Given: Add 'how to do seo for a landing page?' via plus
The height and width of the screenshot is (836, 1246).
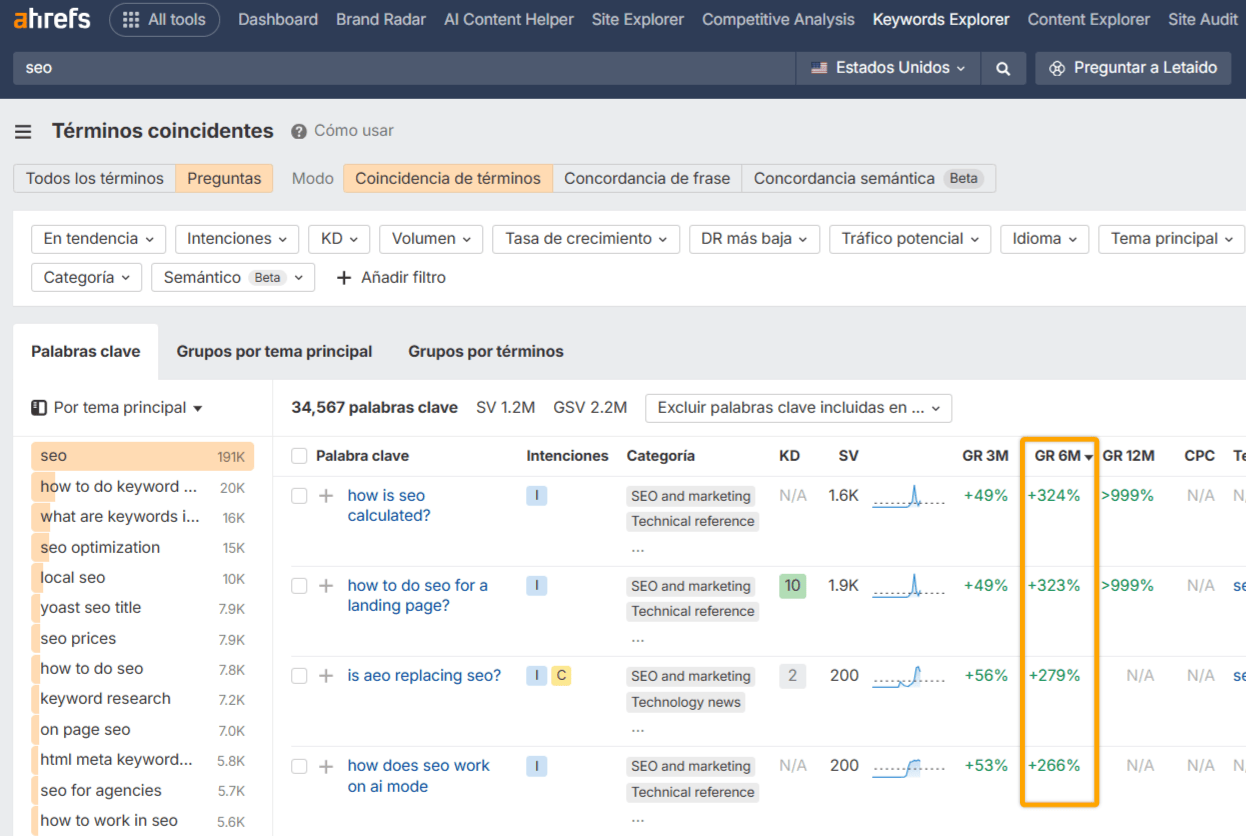Looking at the screenshot, I should coord(326,586).
